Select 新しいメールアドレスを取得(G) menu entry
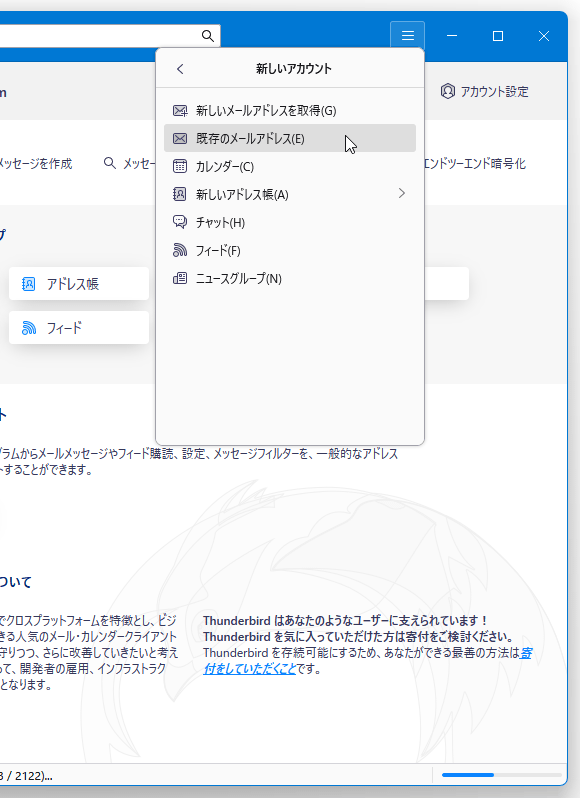 tap(290, 110)
